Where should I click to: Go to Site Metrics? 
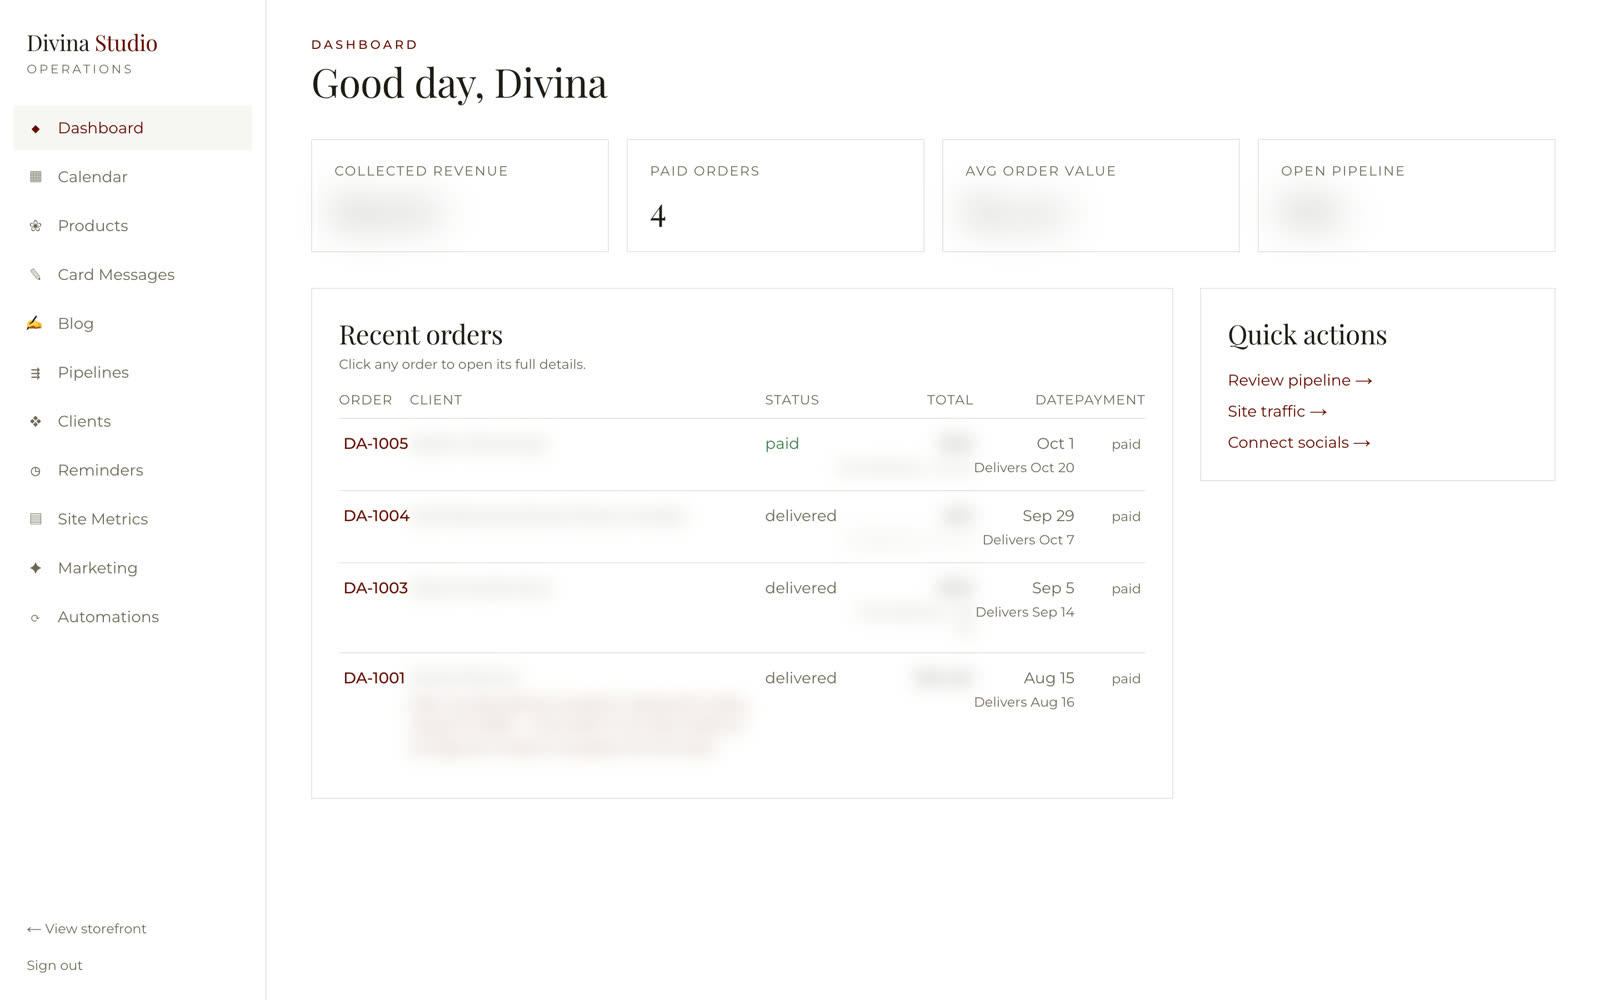pyautogui.click(x=133, y=519)
